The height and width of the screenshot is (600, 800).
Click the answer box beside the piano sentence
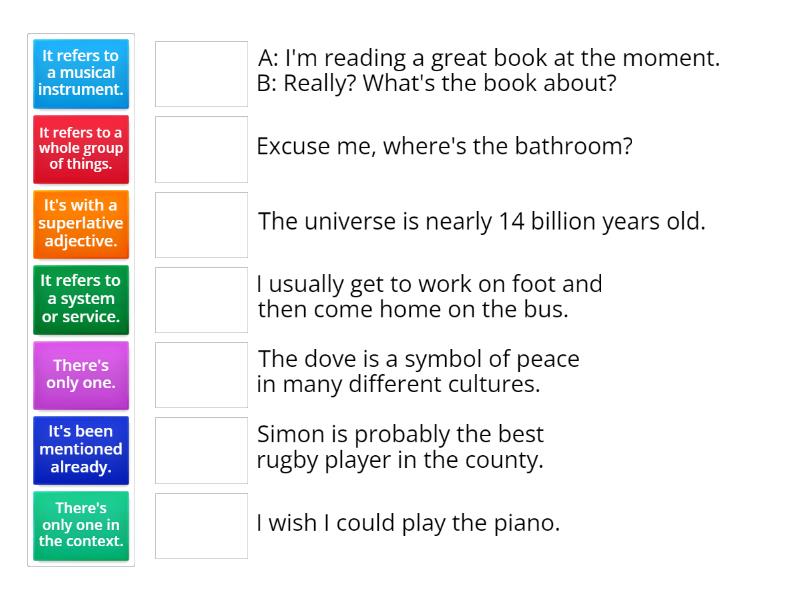coord(201,525)
